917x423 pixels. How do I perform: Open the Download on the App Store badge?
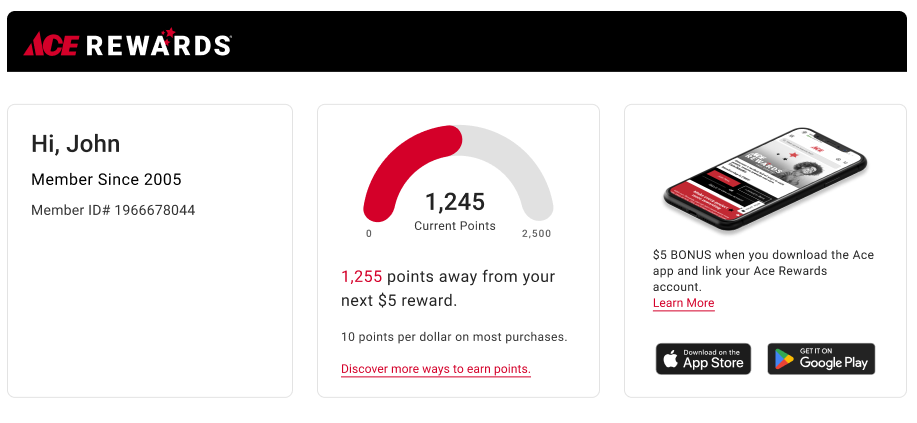(x=703, y=359)
